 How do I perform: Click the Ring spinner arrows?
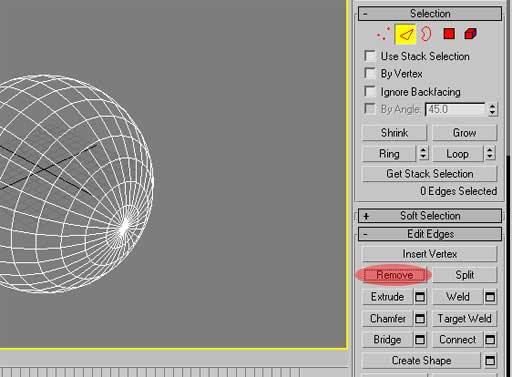pos(423,153)
